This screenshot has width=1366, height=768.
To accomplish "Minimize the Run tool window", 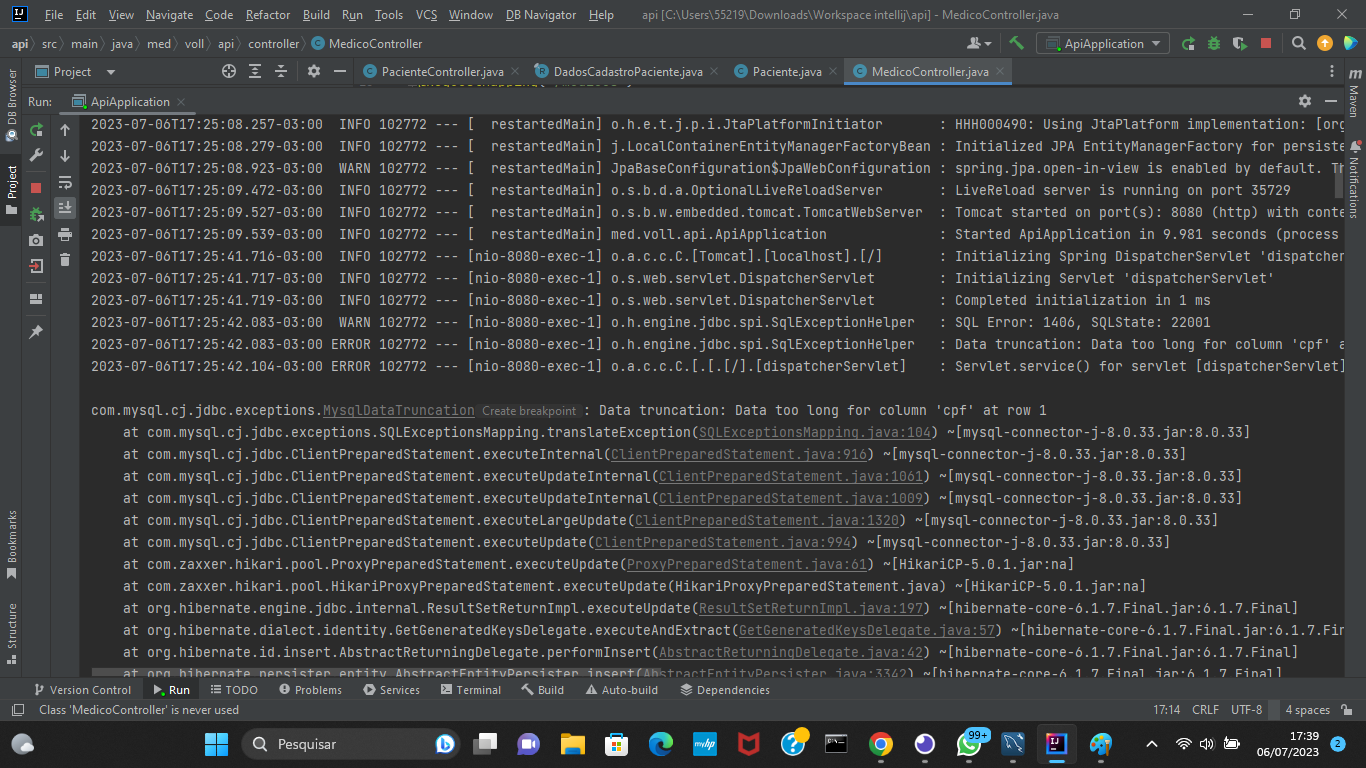I will (x=1331, y=101).
